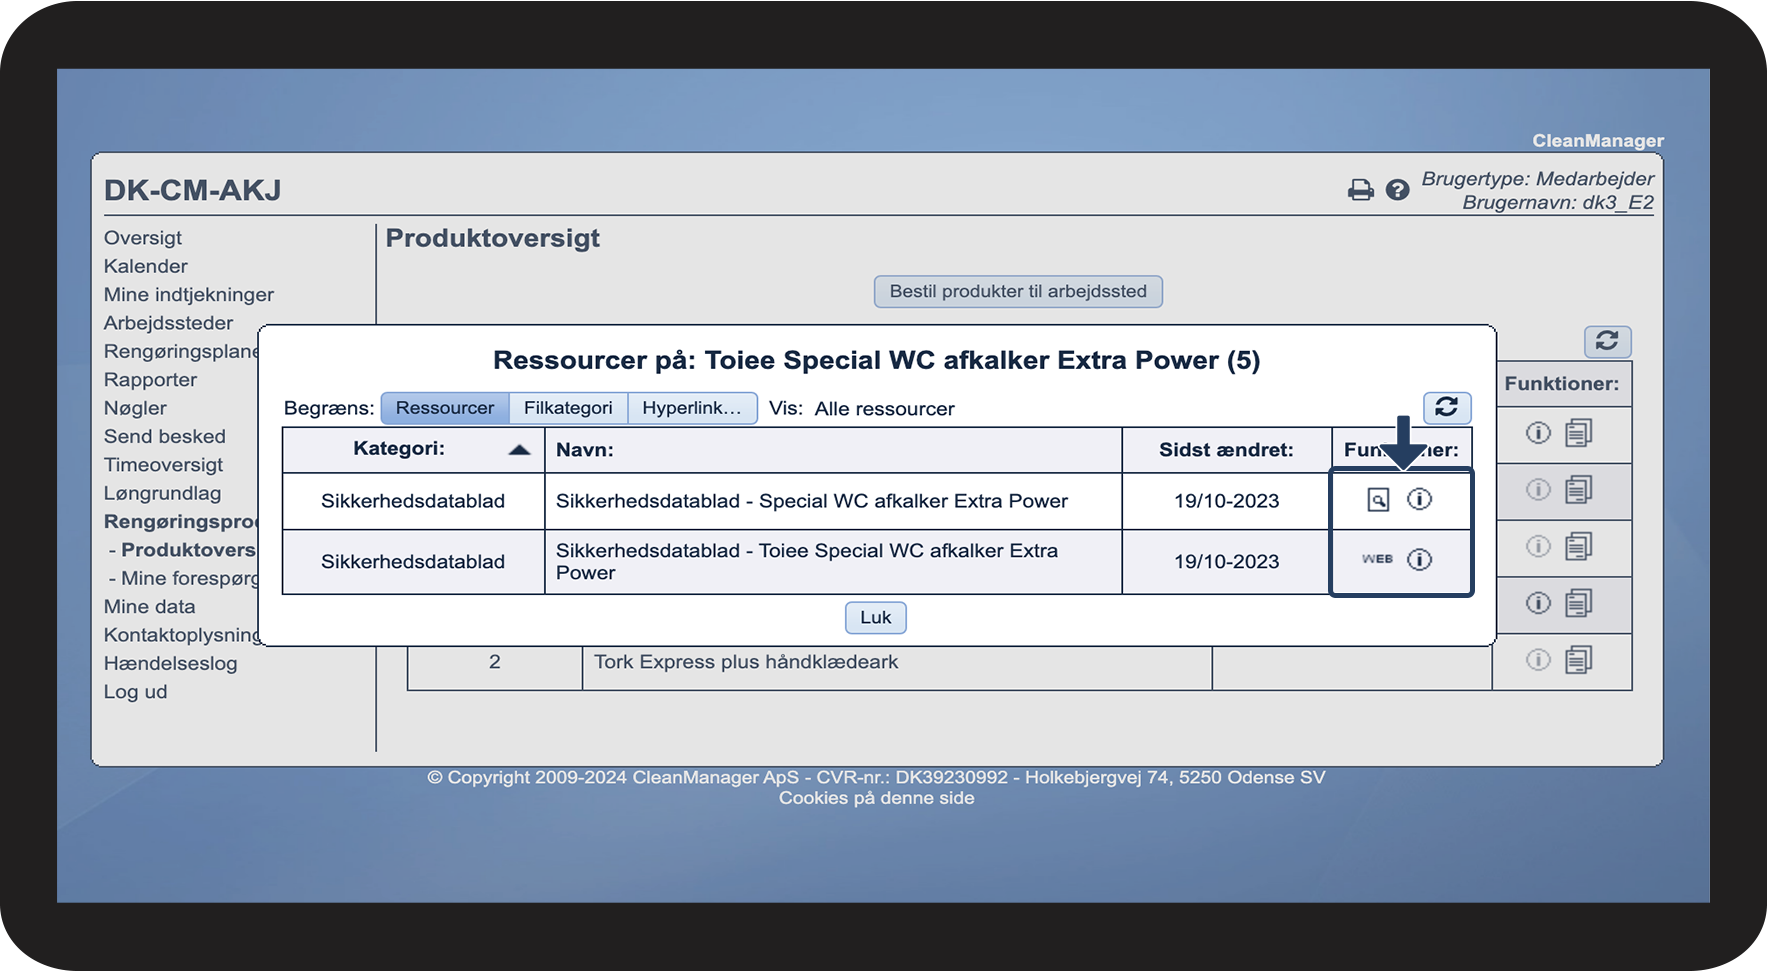Open documents icon in second Funktioner row
This screenshot has width=1767, height=971.
coord(1579,490)
